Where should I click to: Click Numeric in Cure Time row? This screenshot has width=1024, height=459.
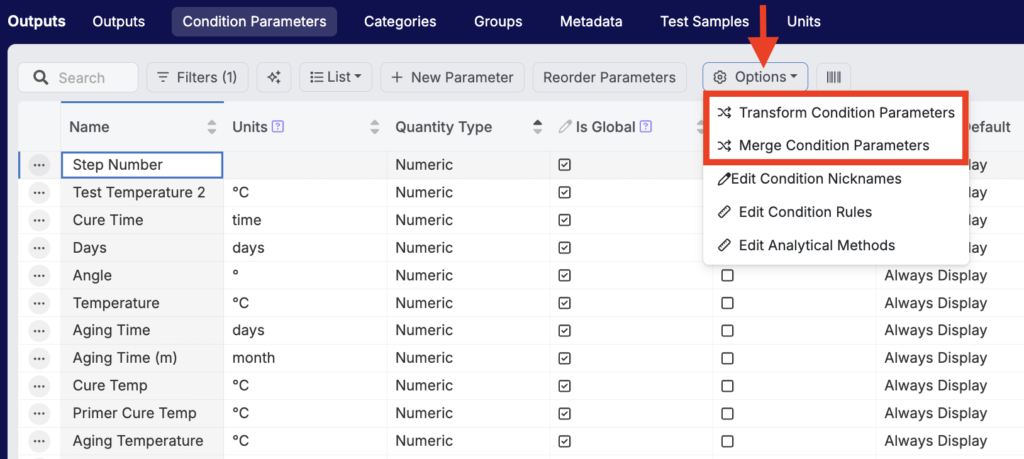pyautogui.click(x=424, y=220)
